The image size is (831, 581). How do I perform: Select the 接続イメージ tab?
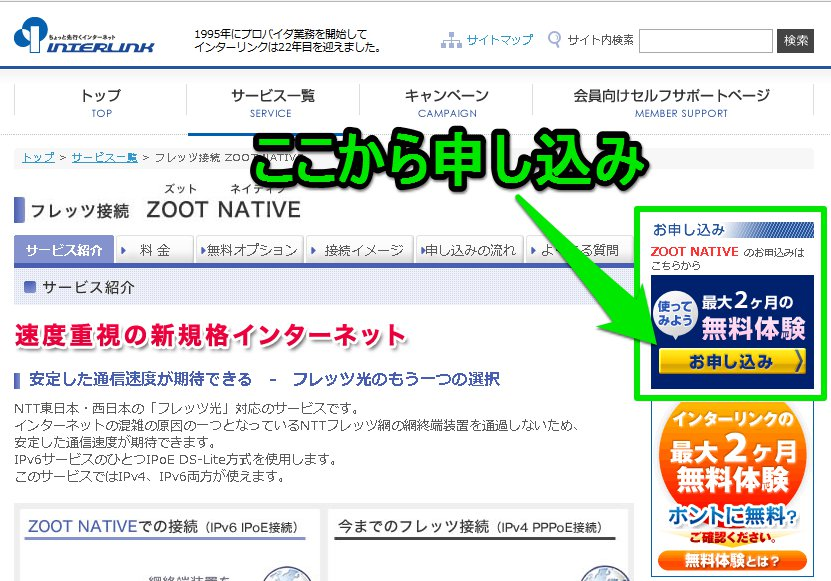[x=359, y=250]
